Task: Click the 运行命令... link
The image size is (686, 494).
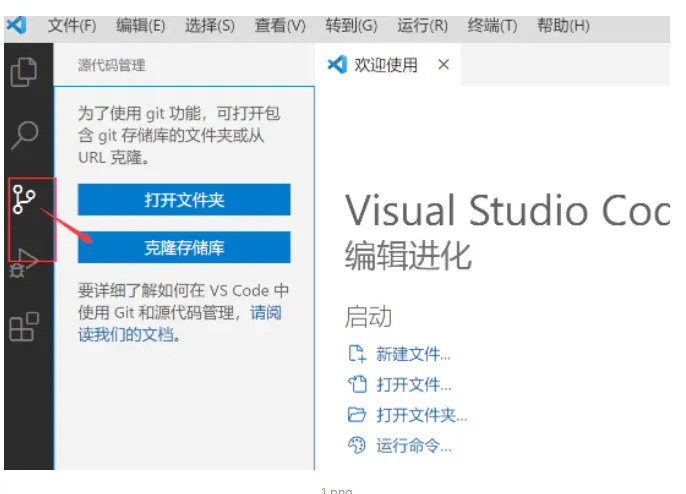Action: click(413, 445)
